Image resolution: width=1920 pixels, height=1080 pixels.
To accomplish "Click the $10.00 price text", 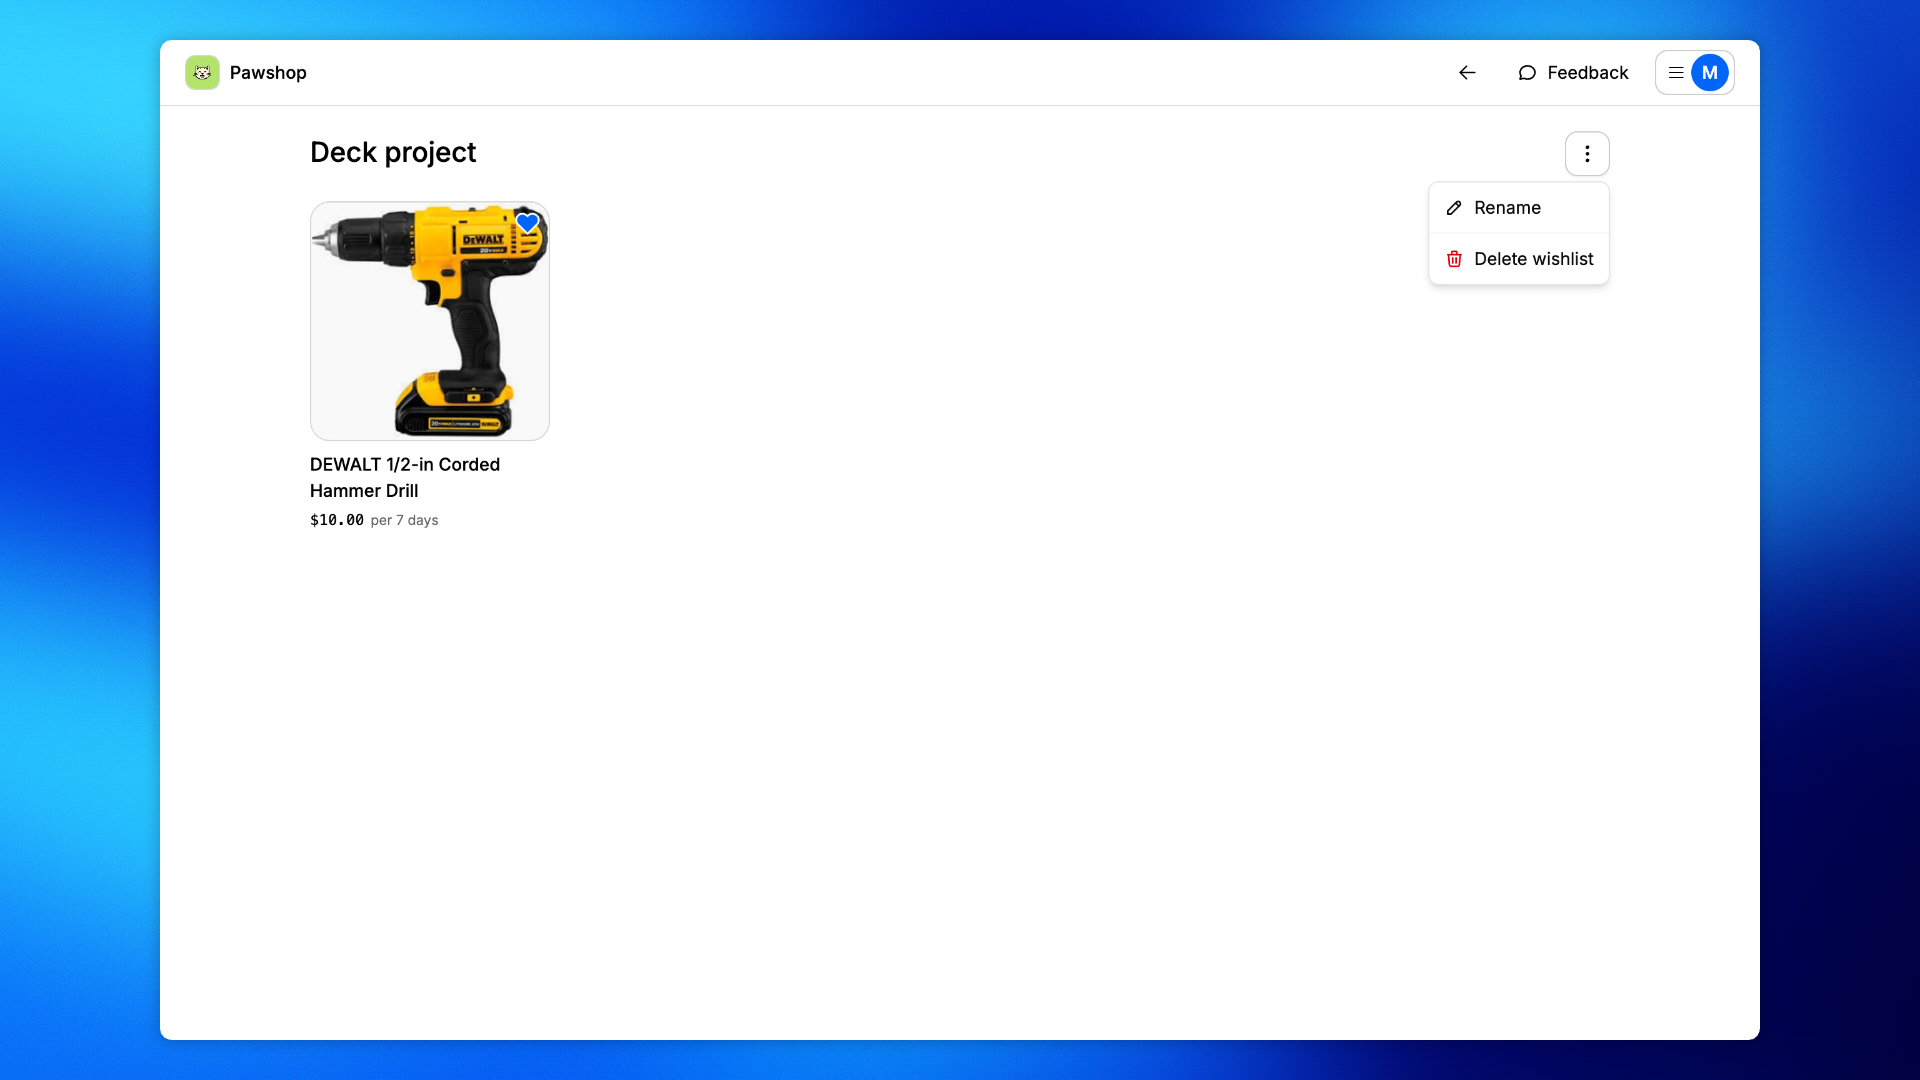I will click(337, 520).
